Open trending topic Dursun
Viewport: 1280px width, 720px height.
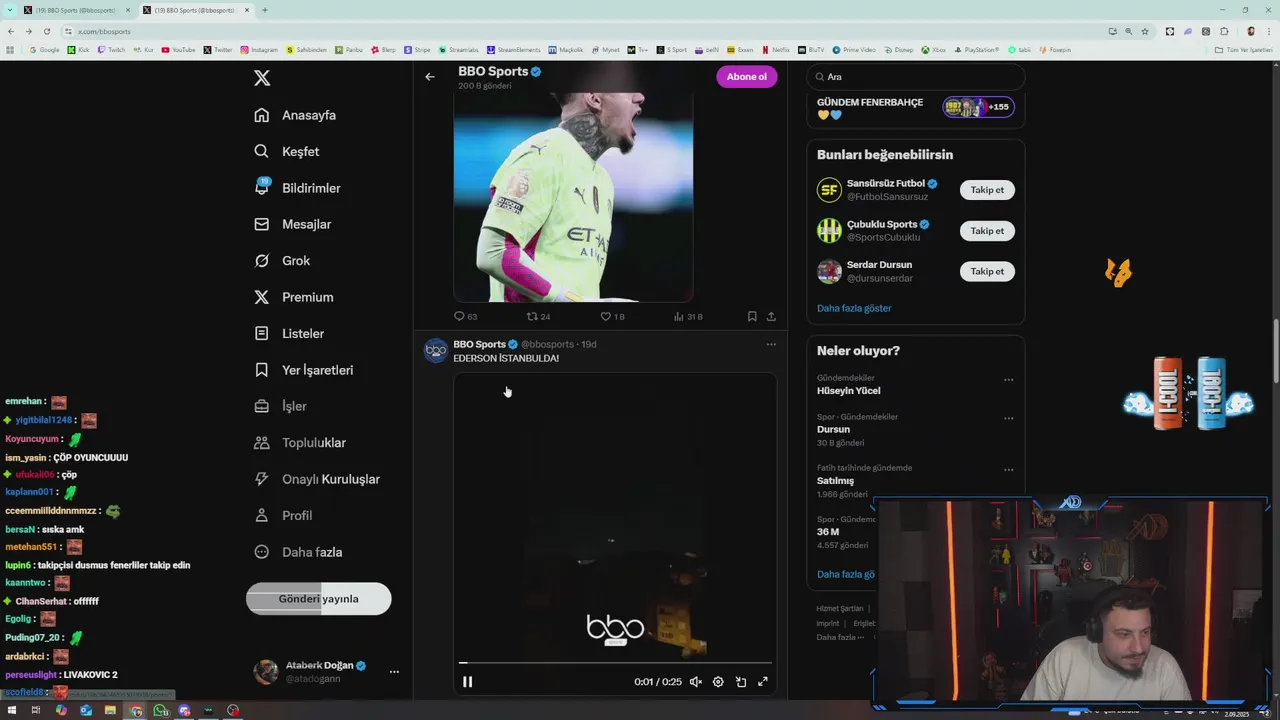pos(833,429)
